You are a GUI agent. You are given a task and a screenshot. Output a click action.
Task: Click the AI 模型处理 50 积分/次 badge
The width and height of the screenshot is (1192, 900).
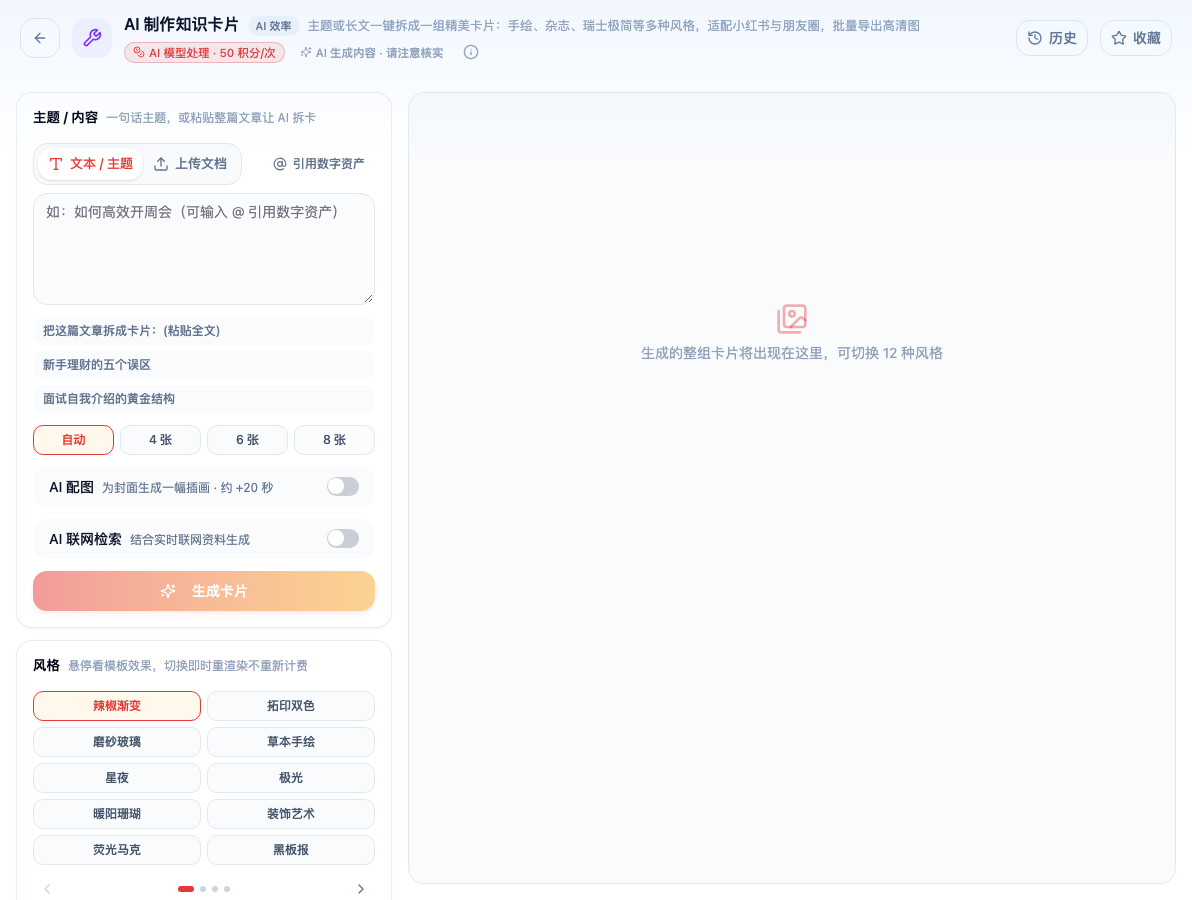(204, 52)
